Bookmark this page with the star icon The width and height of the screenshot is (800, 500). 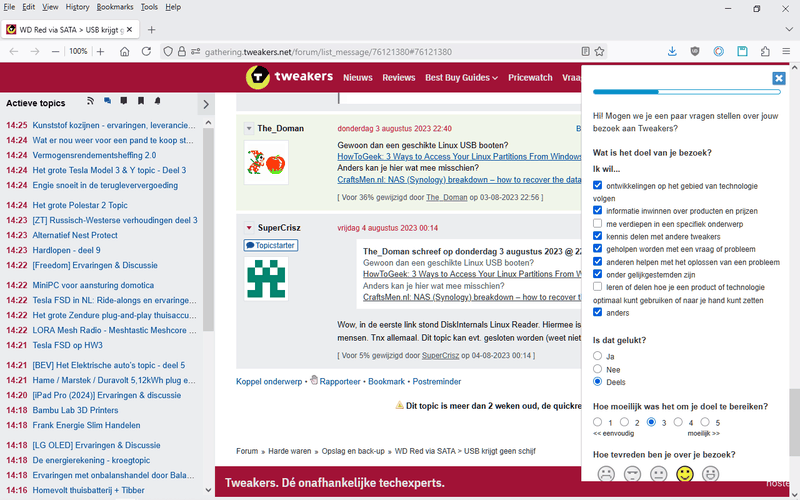pyautogui.click(x=599, y=52)
